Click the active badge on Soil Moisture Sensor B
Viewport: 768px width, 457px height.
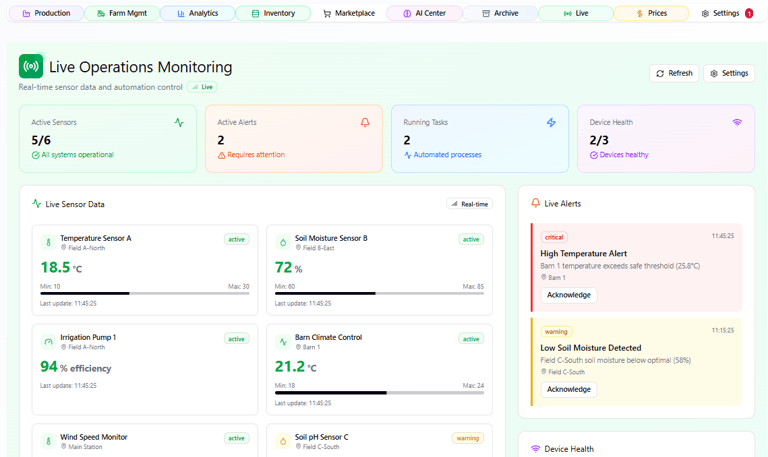[471, 240]
